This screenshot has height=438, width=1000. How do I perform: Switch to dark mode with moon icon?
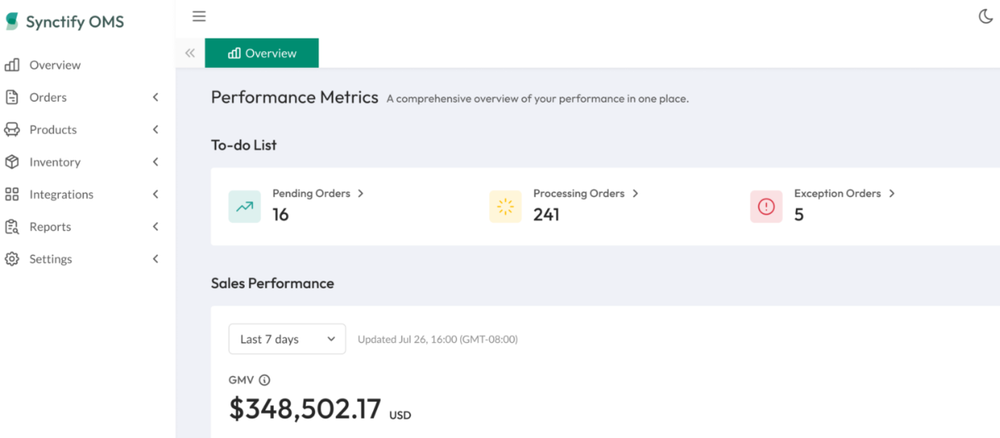click(x=985, y=17)
